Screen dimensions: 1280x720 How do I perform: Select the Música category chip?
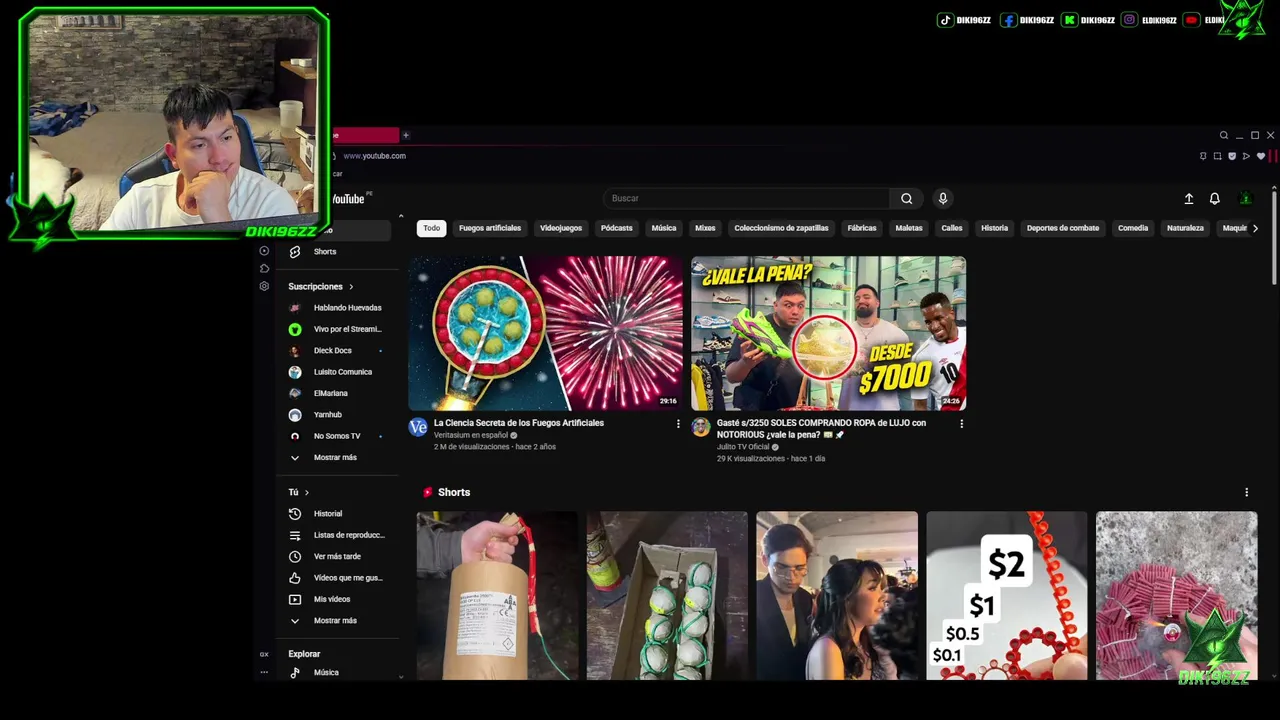tap(664, 228)
